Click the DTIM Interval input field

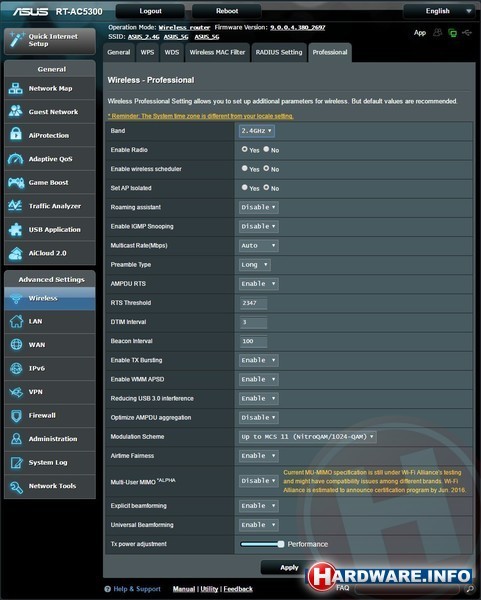[x=253, y=322]
